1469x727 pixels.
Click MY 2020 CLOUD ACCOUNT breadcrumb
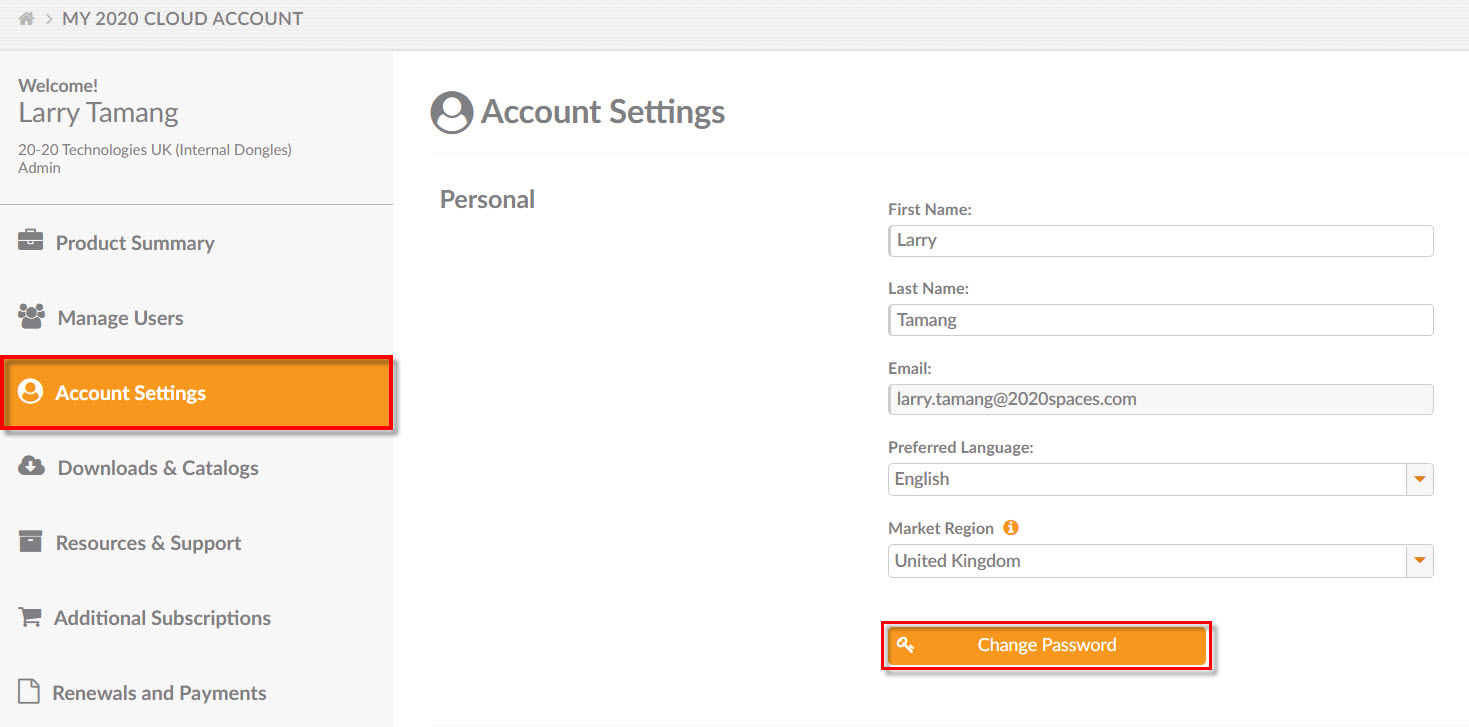pyautogui.click(x=182, y=19)
